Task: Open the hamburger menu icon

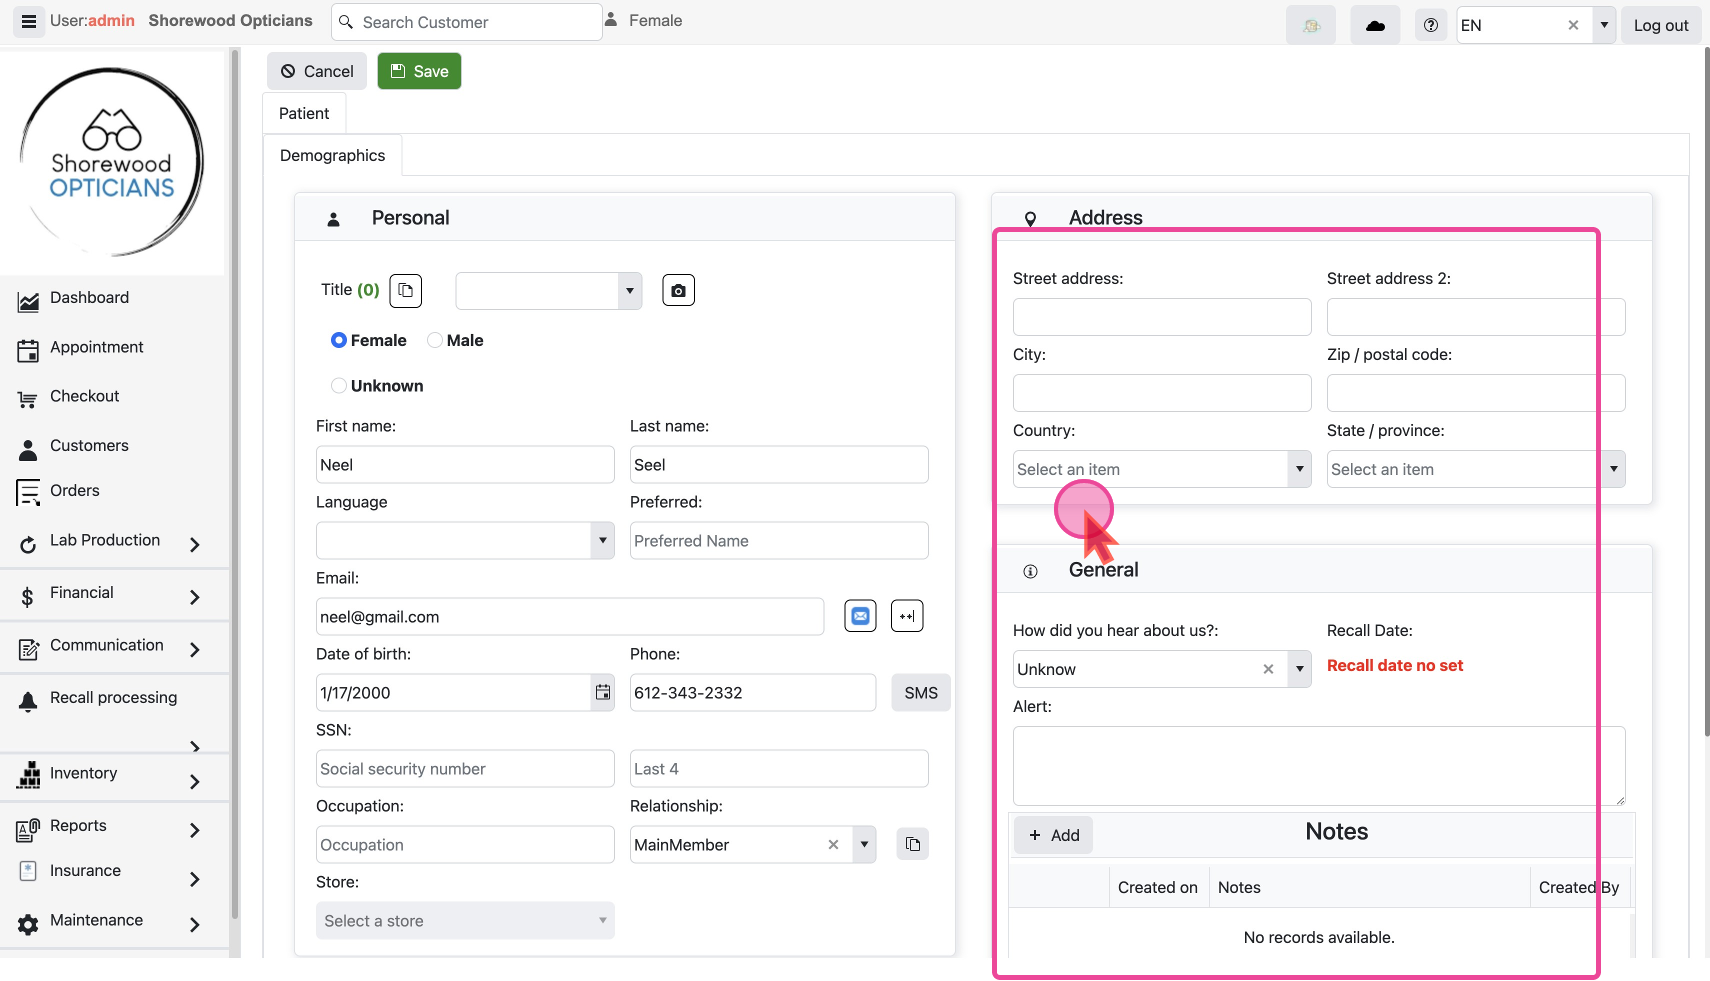Action: click(29, 21)
